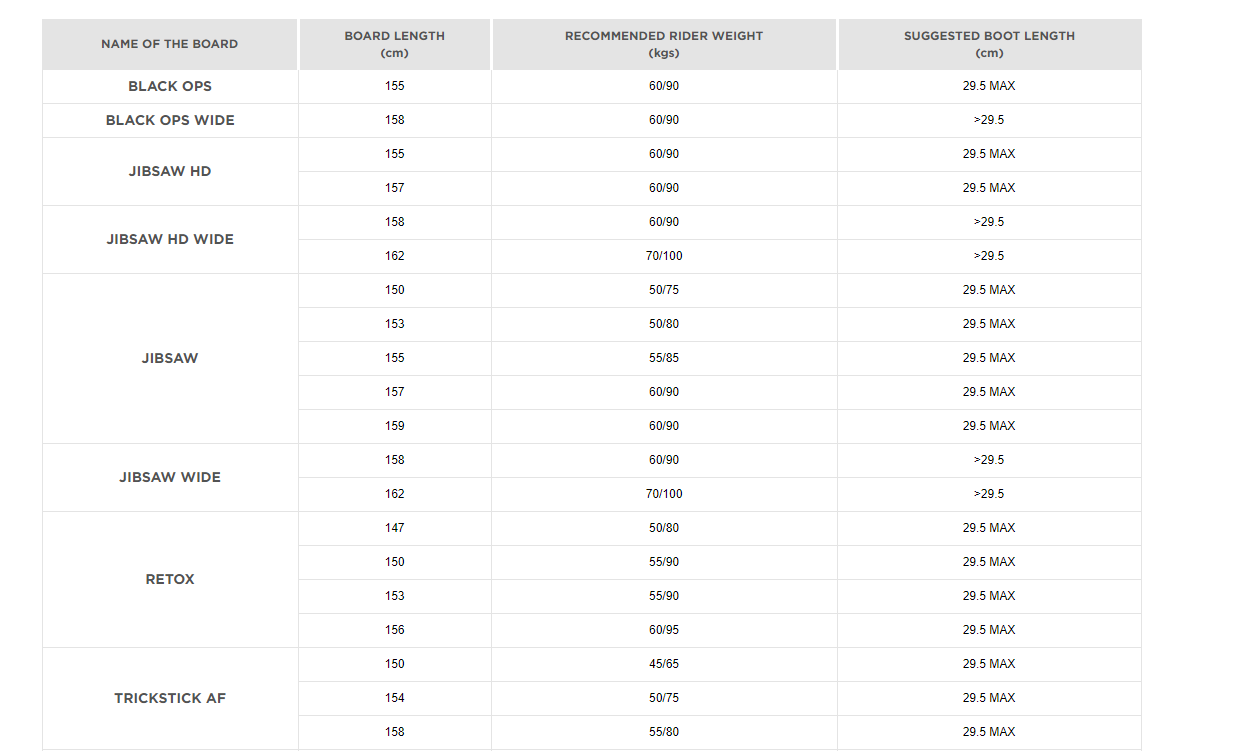This screenshot has height=751, width=1258.
Task: Click the 55/80 rider weight value
Action: coord(664,732)
